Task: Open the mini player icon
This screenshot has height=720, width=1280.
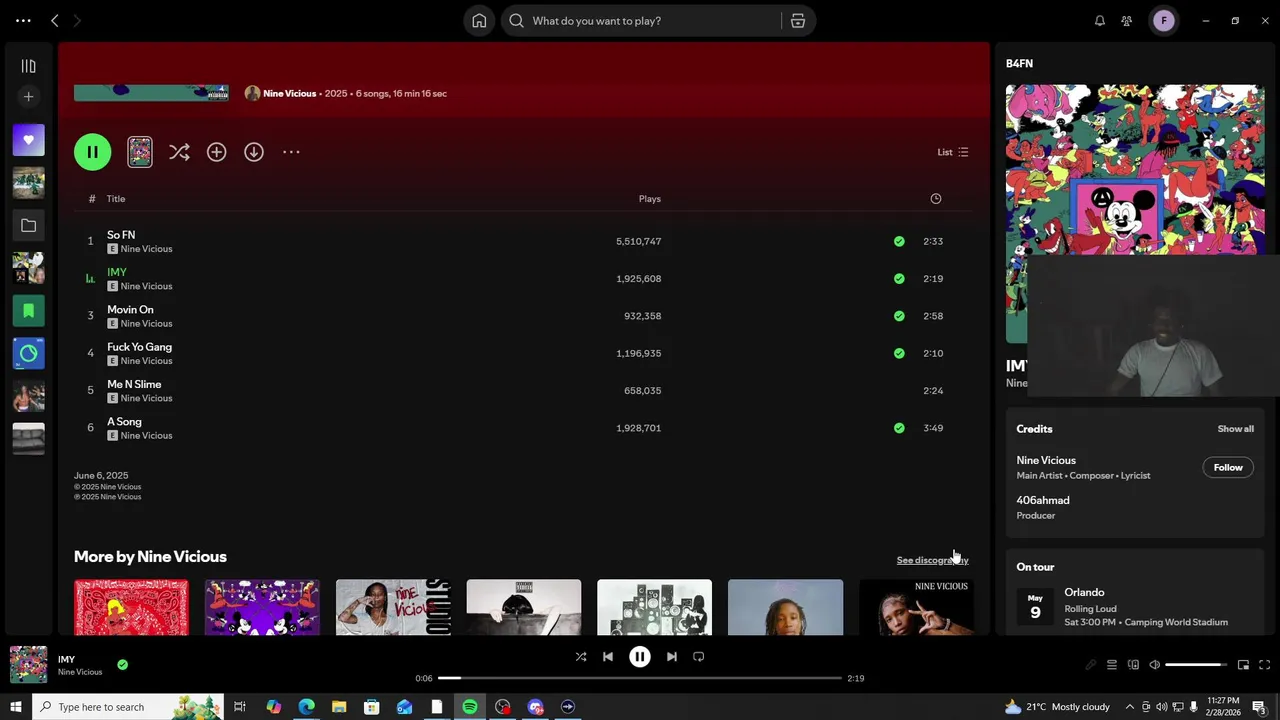Action: [x=1243, y=665]
